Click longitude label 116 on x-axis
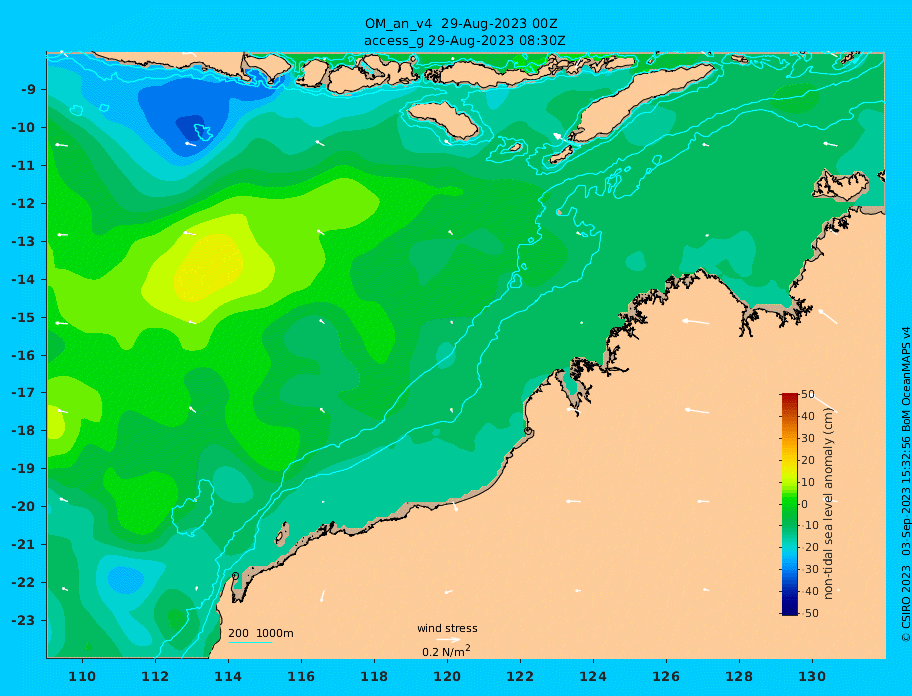The height and width of the screenshot is (696, 912). pyautogui.click(x=301, y=676)
